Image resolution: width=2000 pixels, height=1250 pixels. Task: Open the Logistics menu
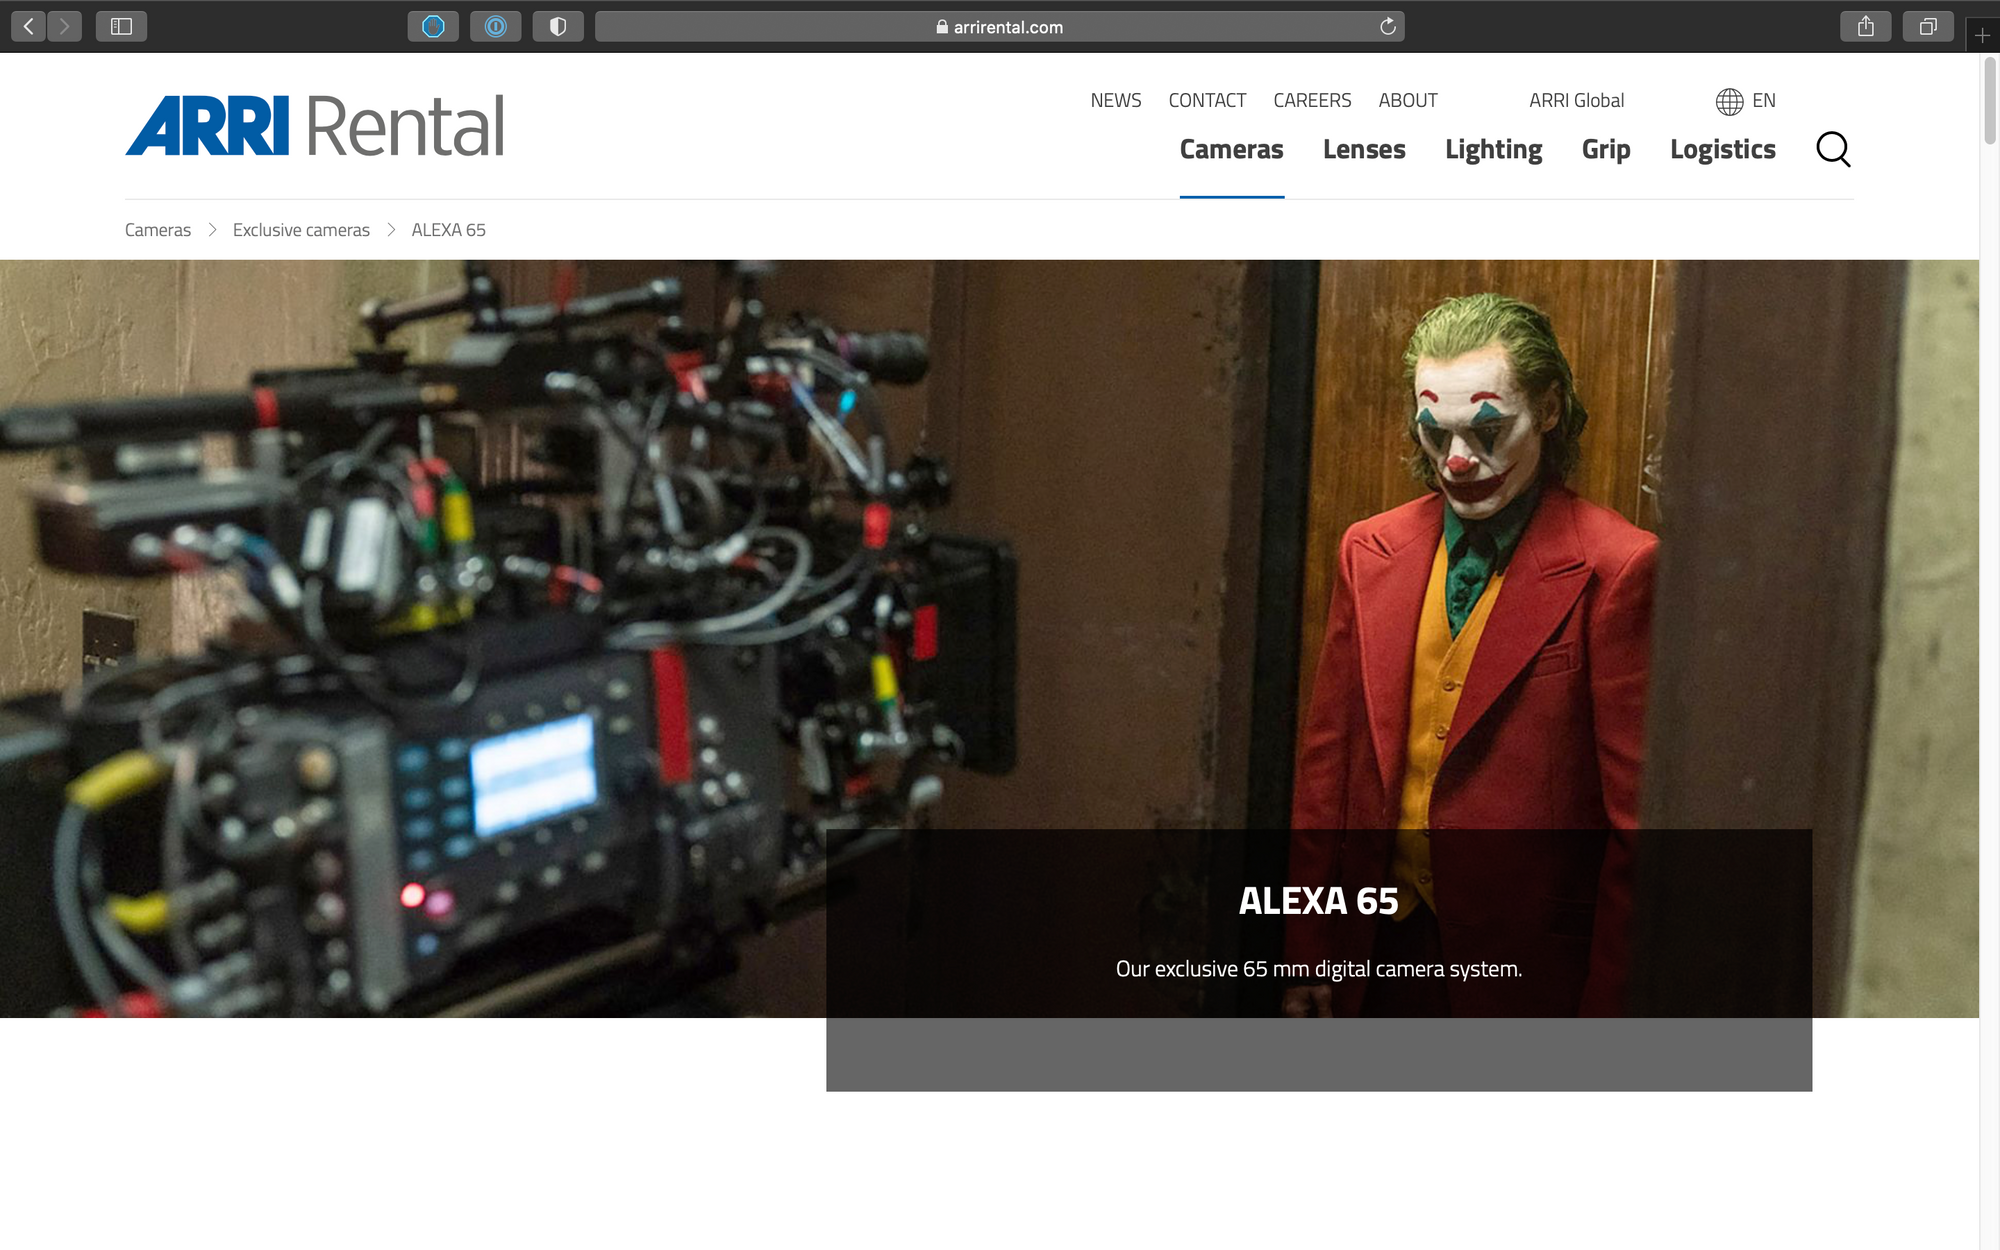(x=1723, y=150)
